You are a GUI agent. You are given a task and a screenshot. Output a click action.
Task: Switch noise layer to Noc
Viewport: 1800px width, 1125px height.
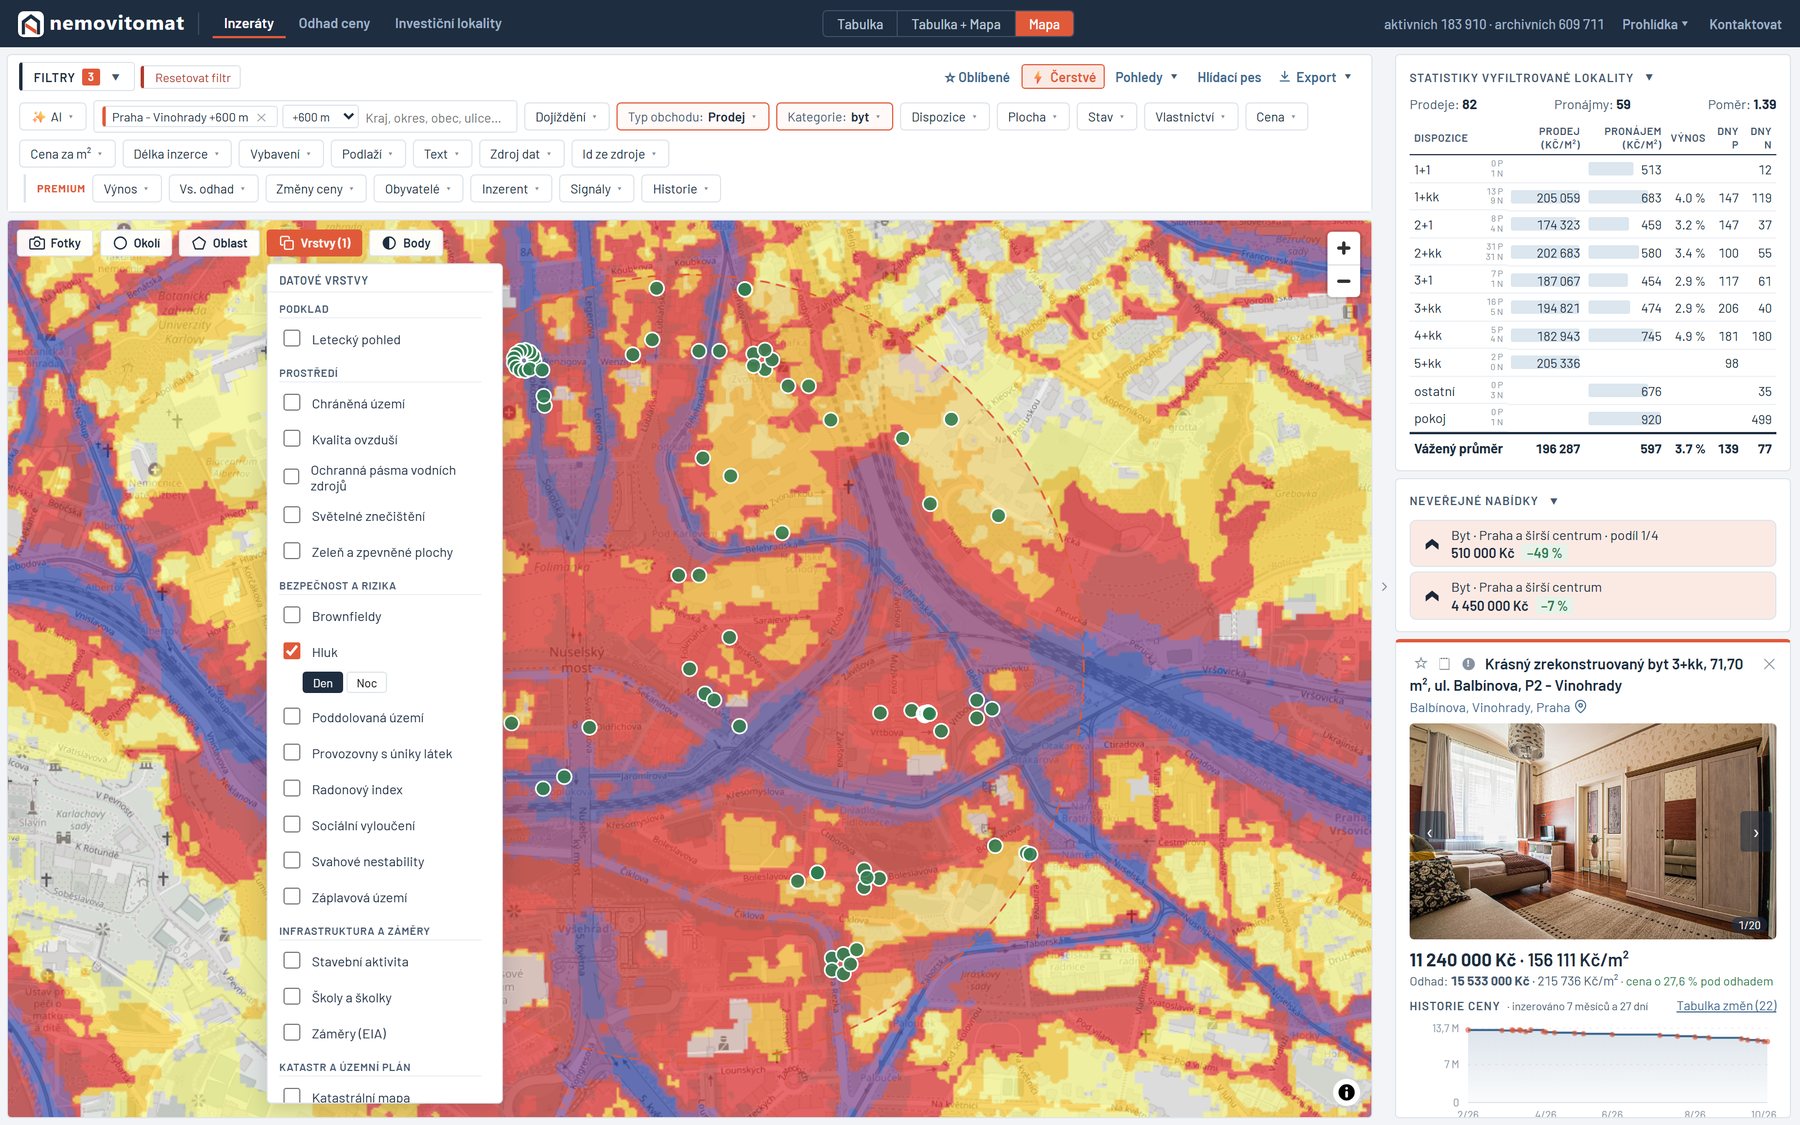pos(367,683)
